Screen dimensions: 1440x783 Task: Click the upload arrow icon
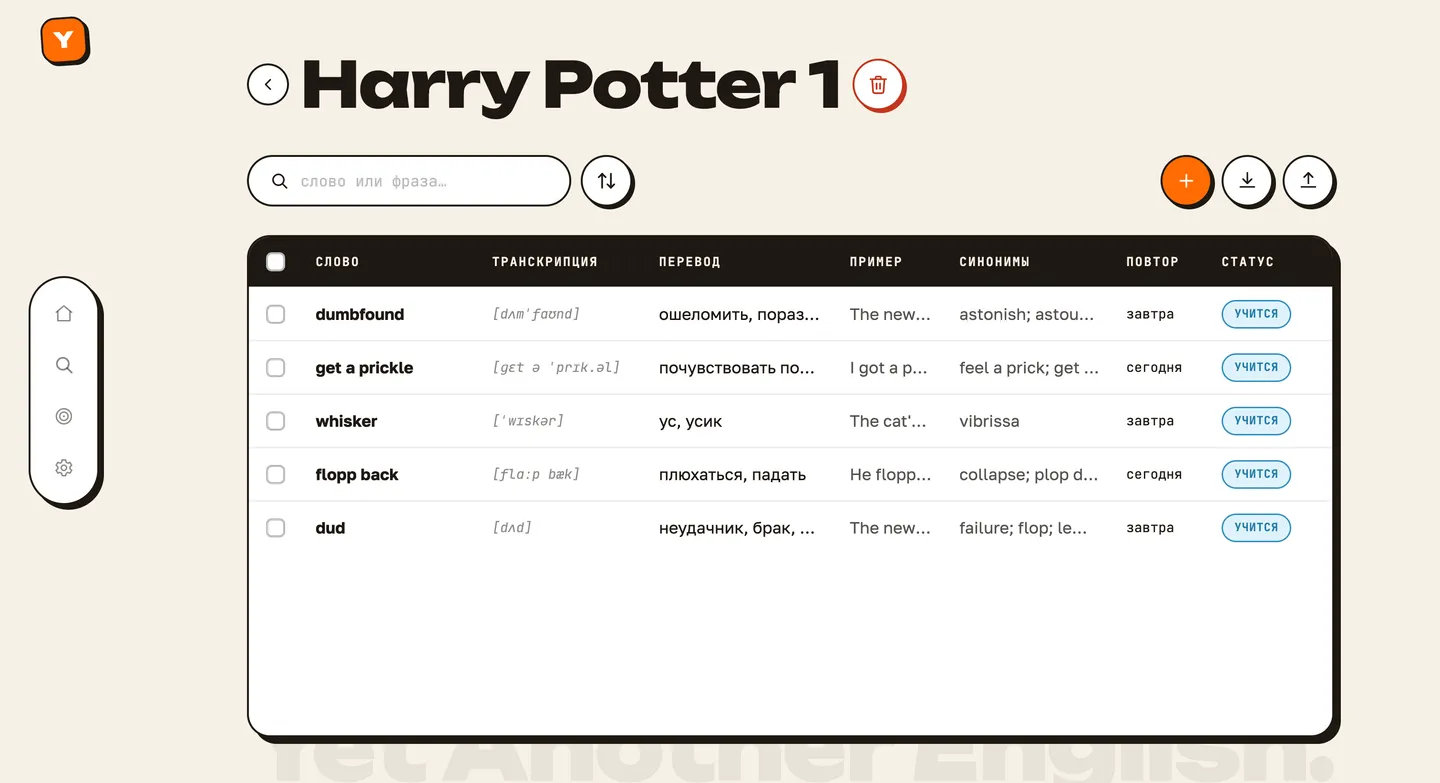coord(1308,181)
